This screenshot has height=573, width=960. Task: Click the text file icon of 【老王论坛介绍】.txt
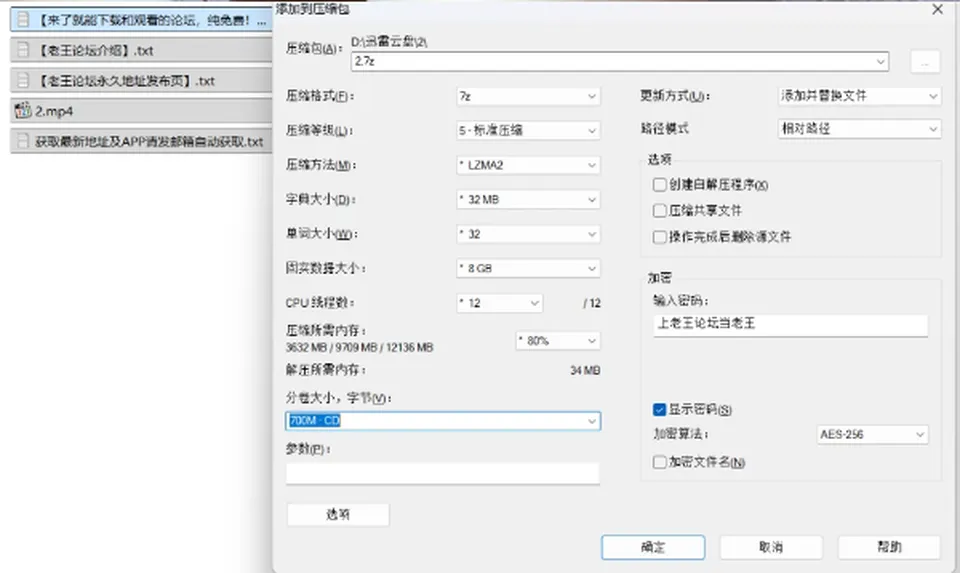coord(23,50)
